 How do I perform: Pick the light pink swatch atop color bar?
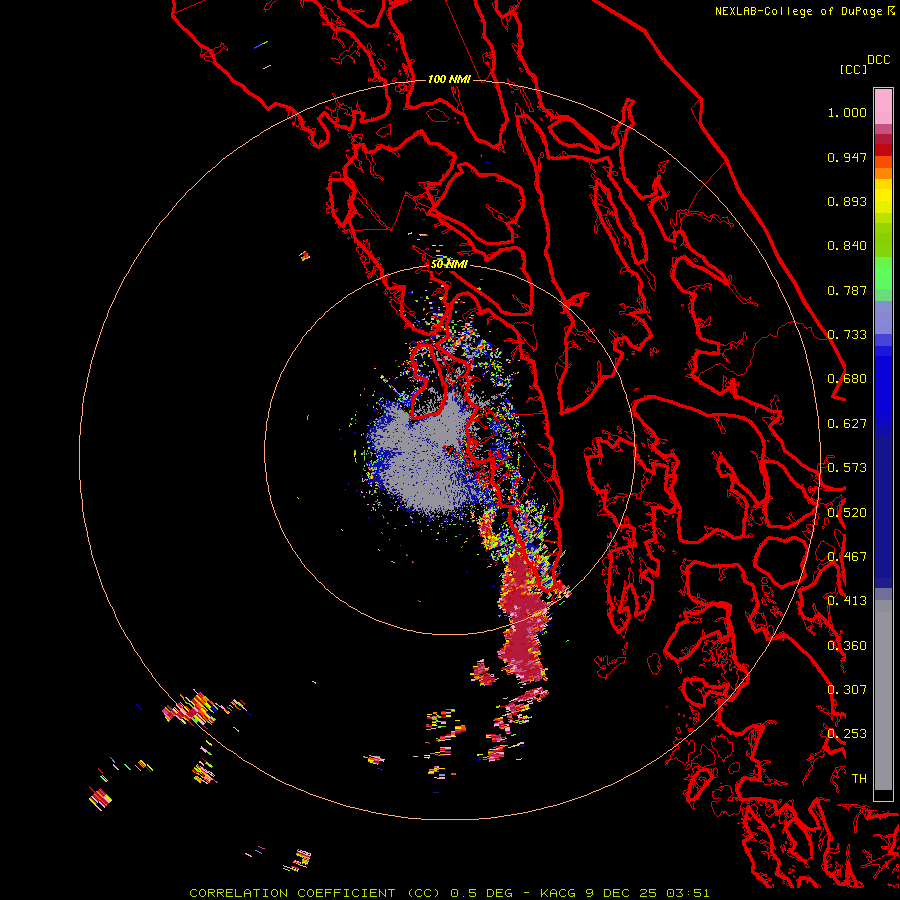(883, 106)
